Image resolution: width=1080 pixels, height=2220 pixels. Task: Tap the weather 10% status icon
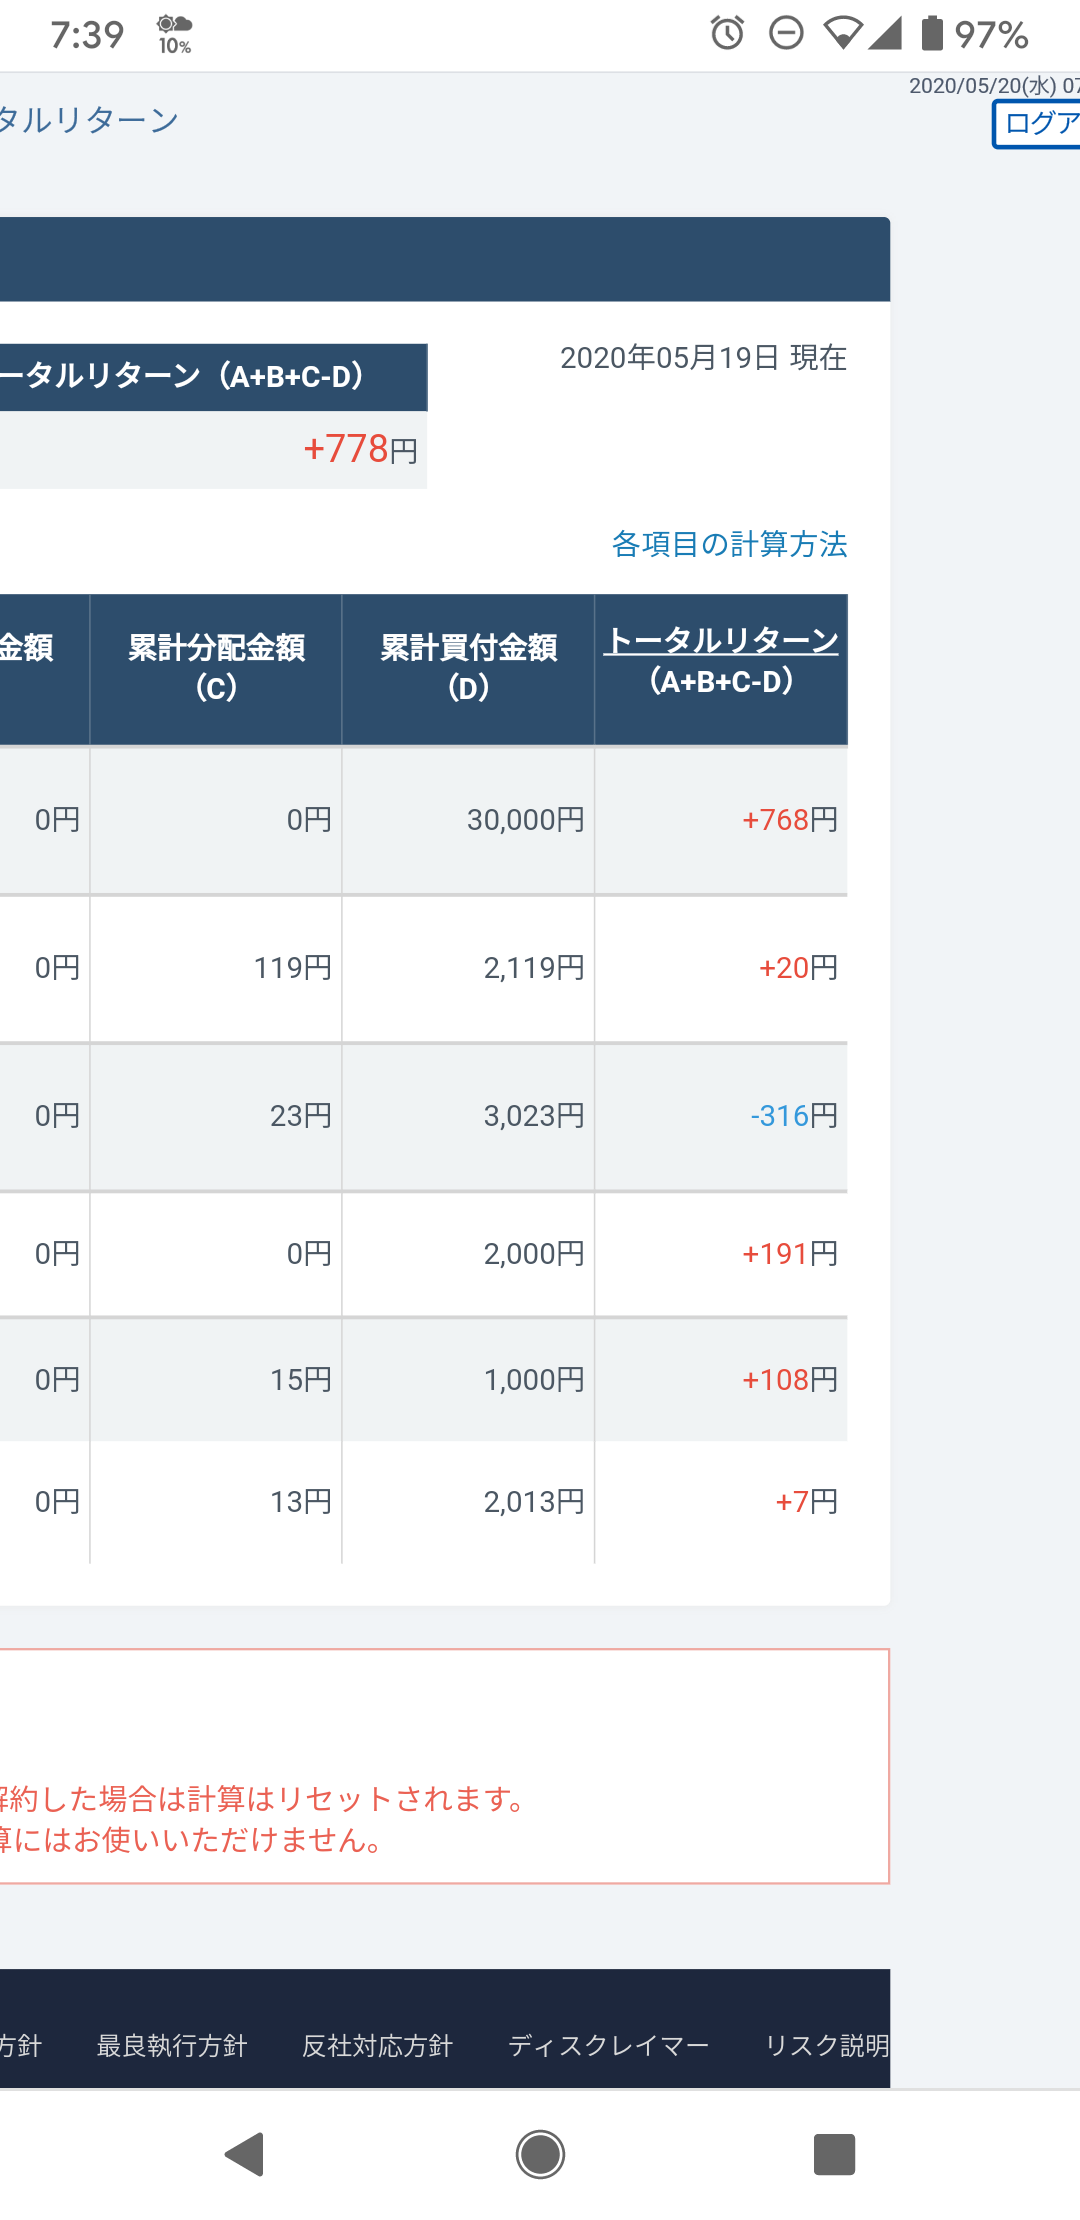coord(175,35)
